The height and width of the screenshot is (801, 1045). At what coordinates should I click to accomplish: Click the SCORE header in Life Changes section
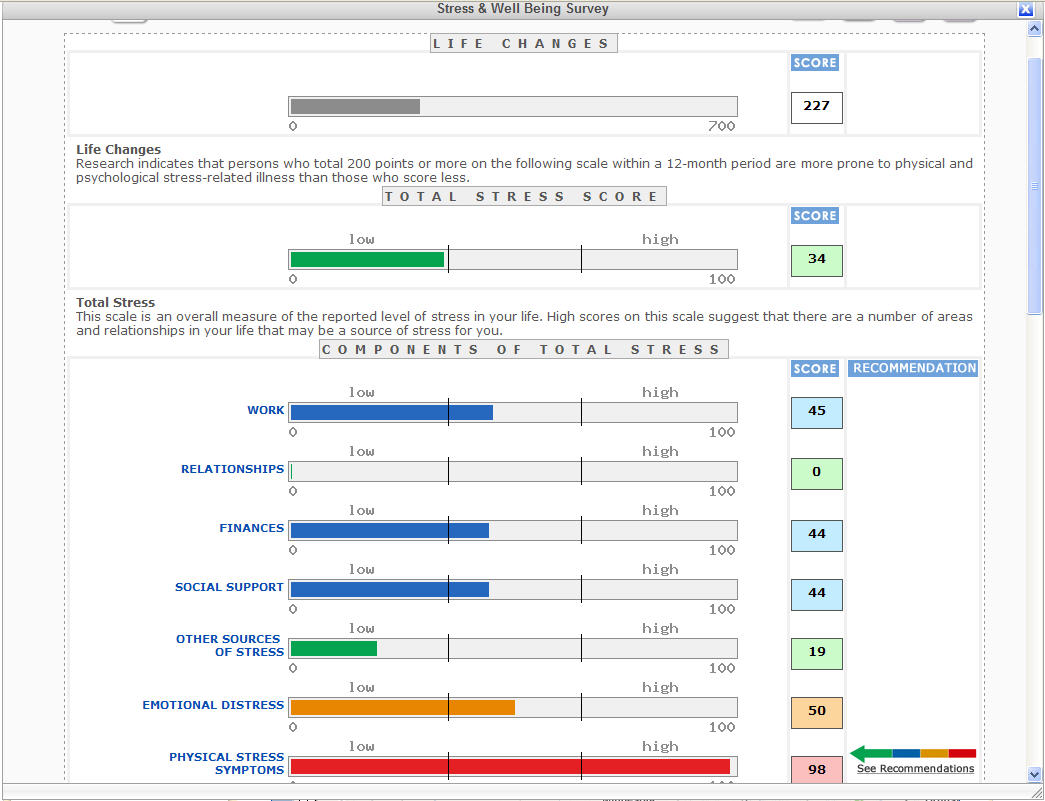coord(814,63)
